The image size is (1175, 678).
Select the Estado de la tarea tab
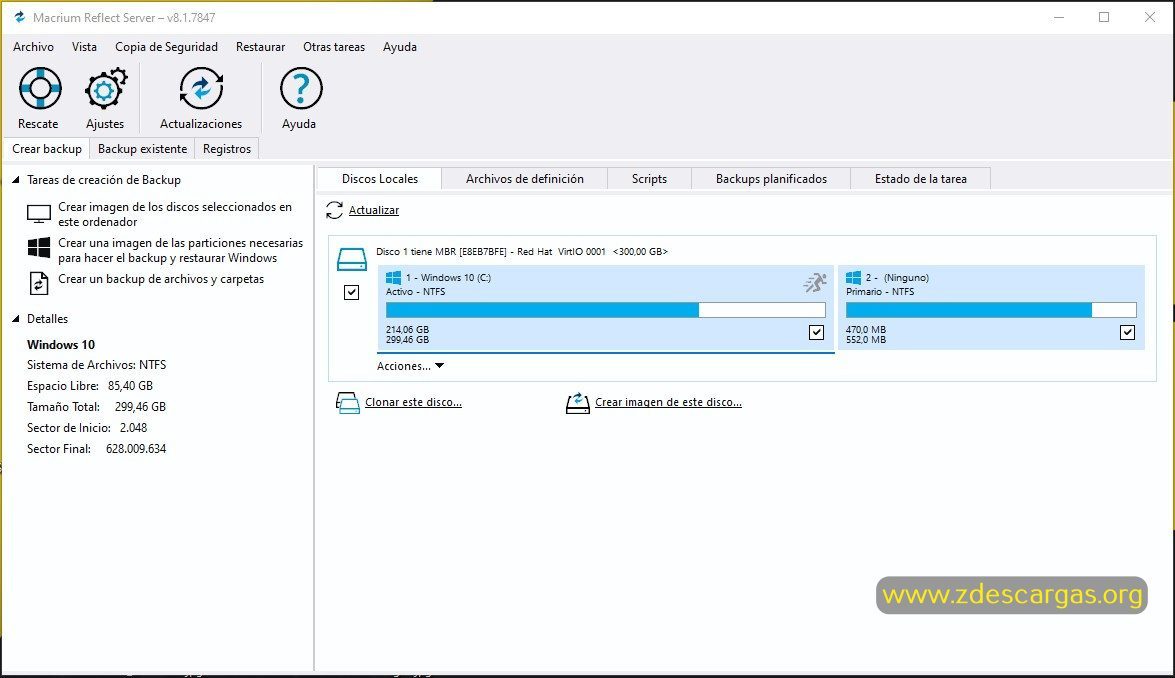(x=920, y=178)
